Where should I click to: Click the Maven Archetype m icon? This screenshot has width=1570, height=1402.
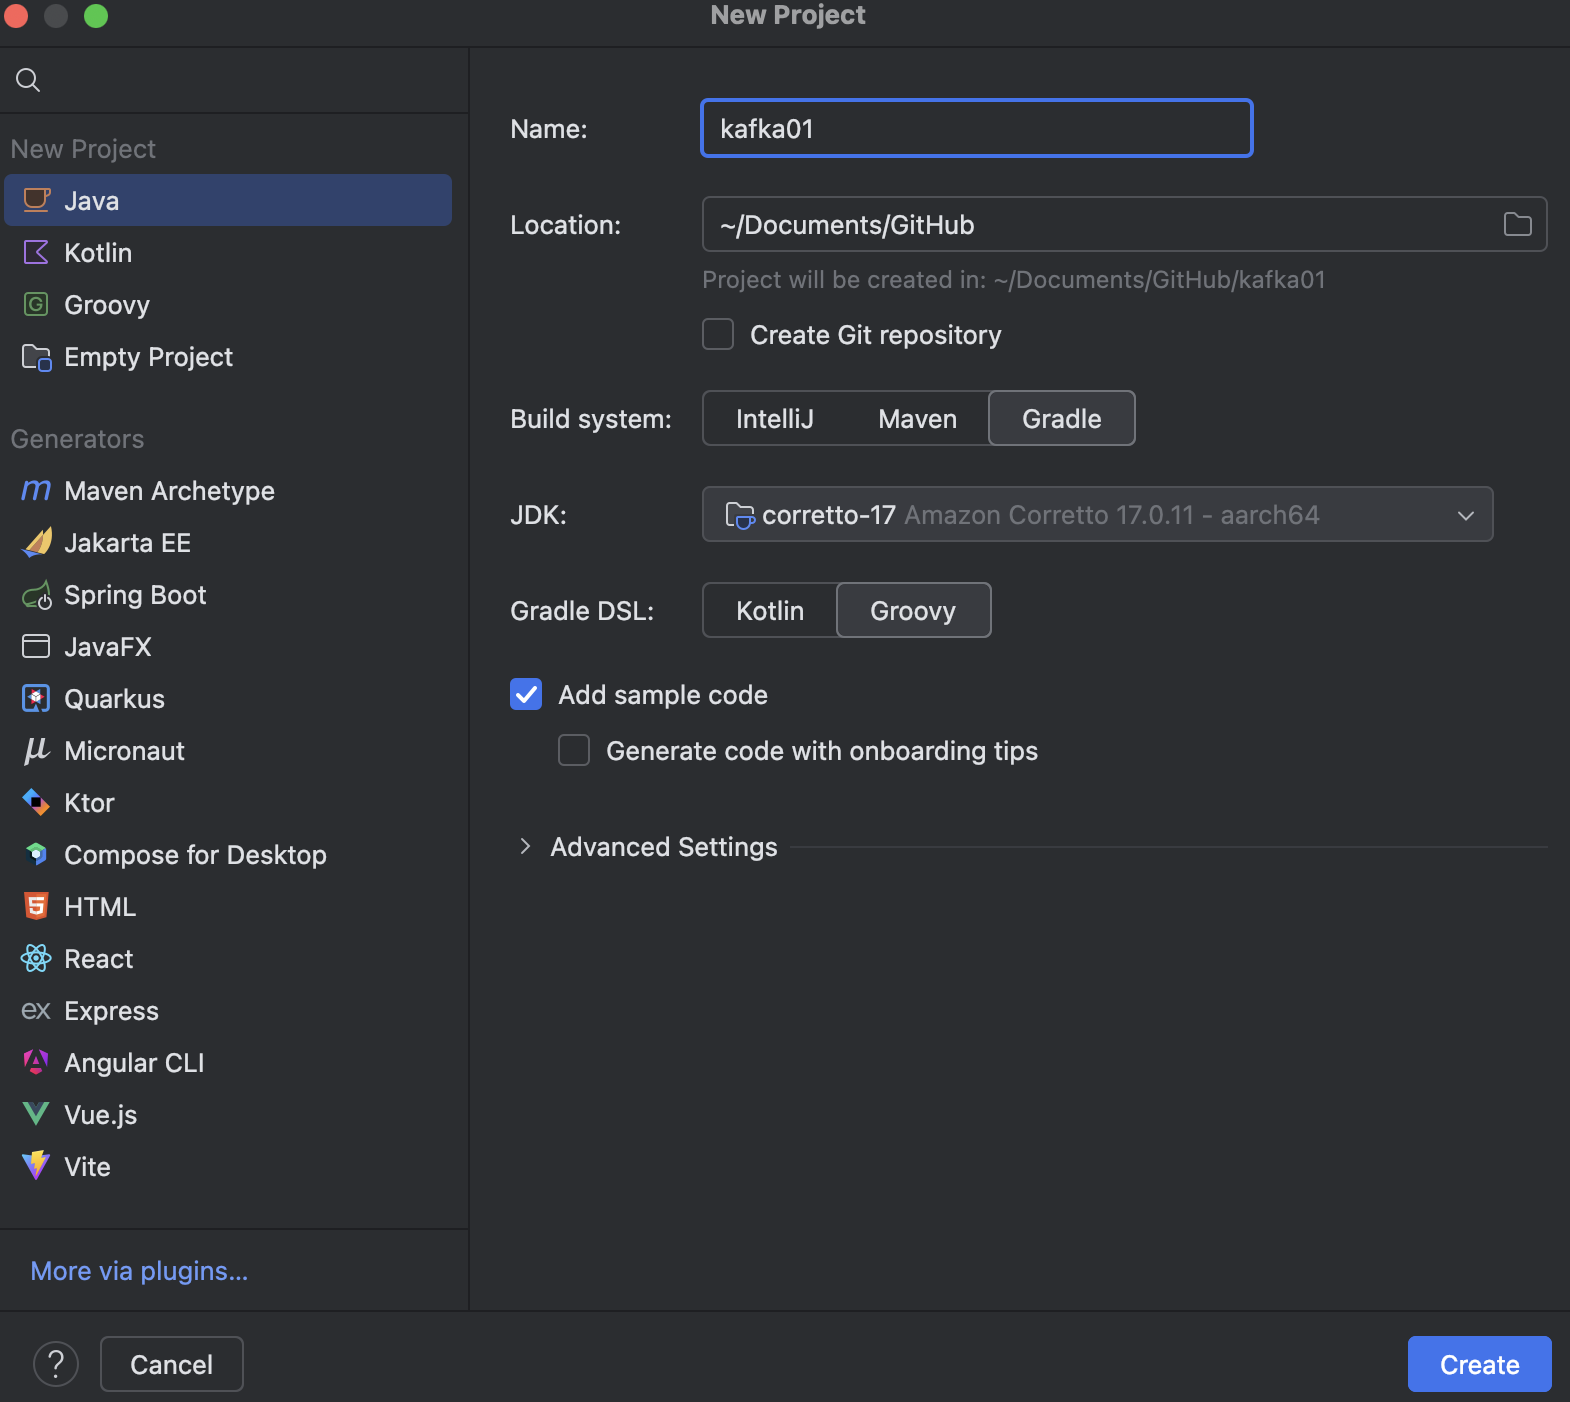(36, 490)
